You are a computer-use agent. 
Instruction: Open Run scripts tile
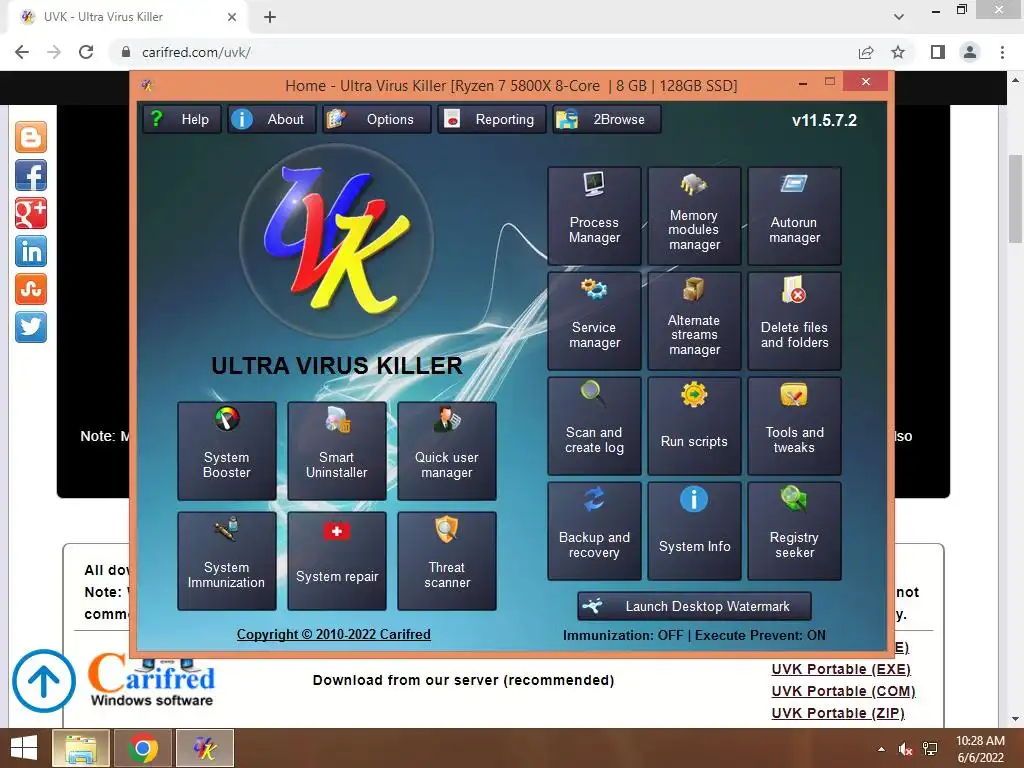694,426
